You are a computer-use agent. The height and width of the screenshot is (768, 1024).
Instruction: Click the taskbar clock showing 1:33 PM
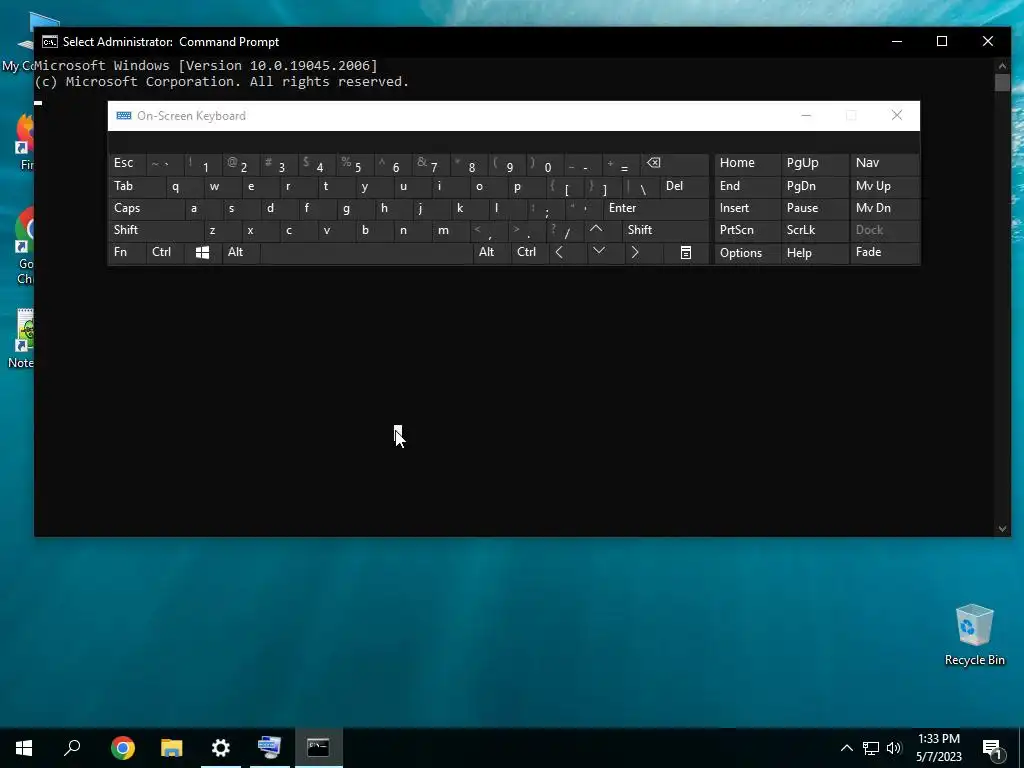[938, 748]
